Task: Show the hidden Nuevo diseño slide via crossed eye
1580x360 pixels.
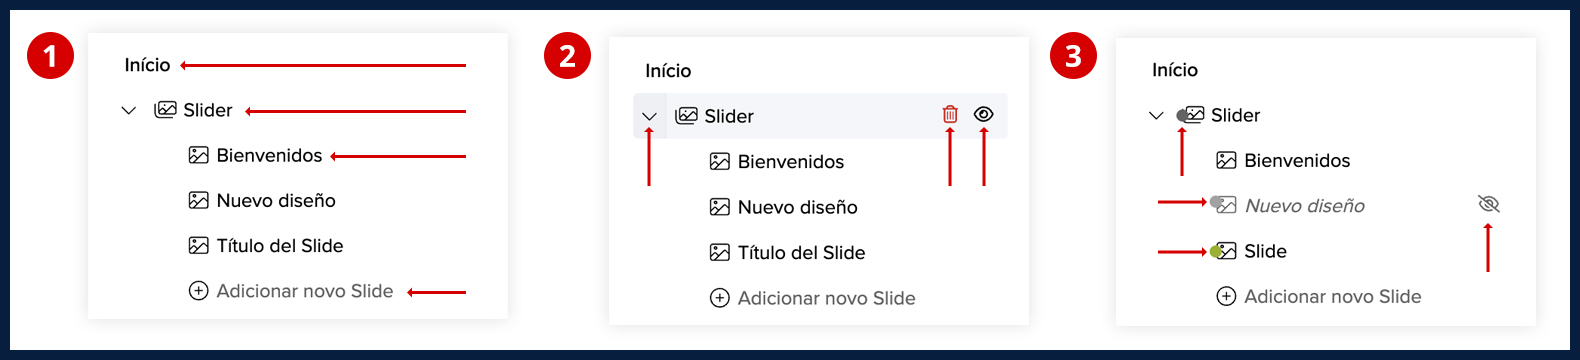Action: pyautogui.click(x=1489, y=205)
